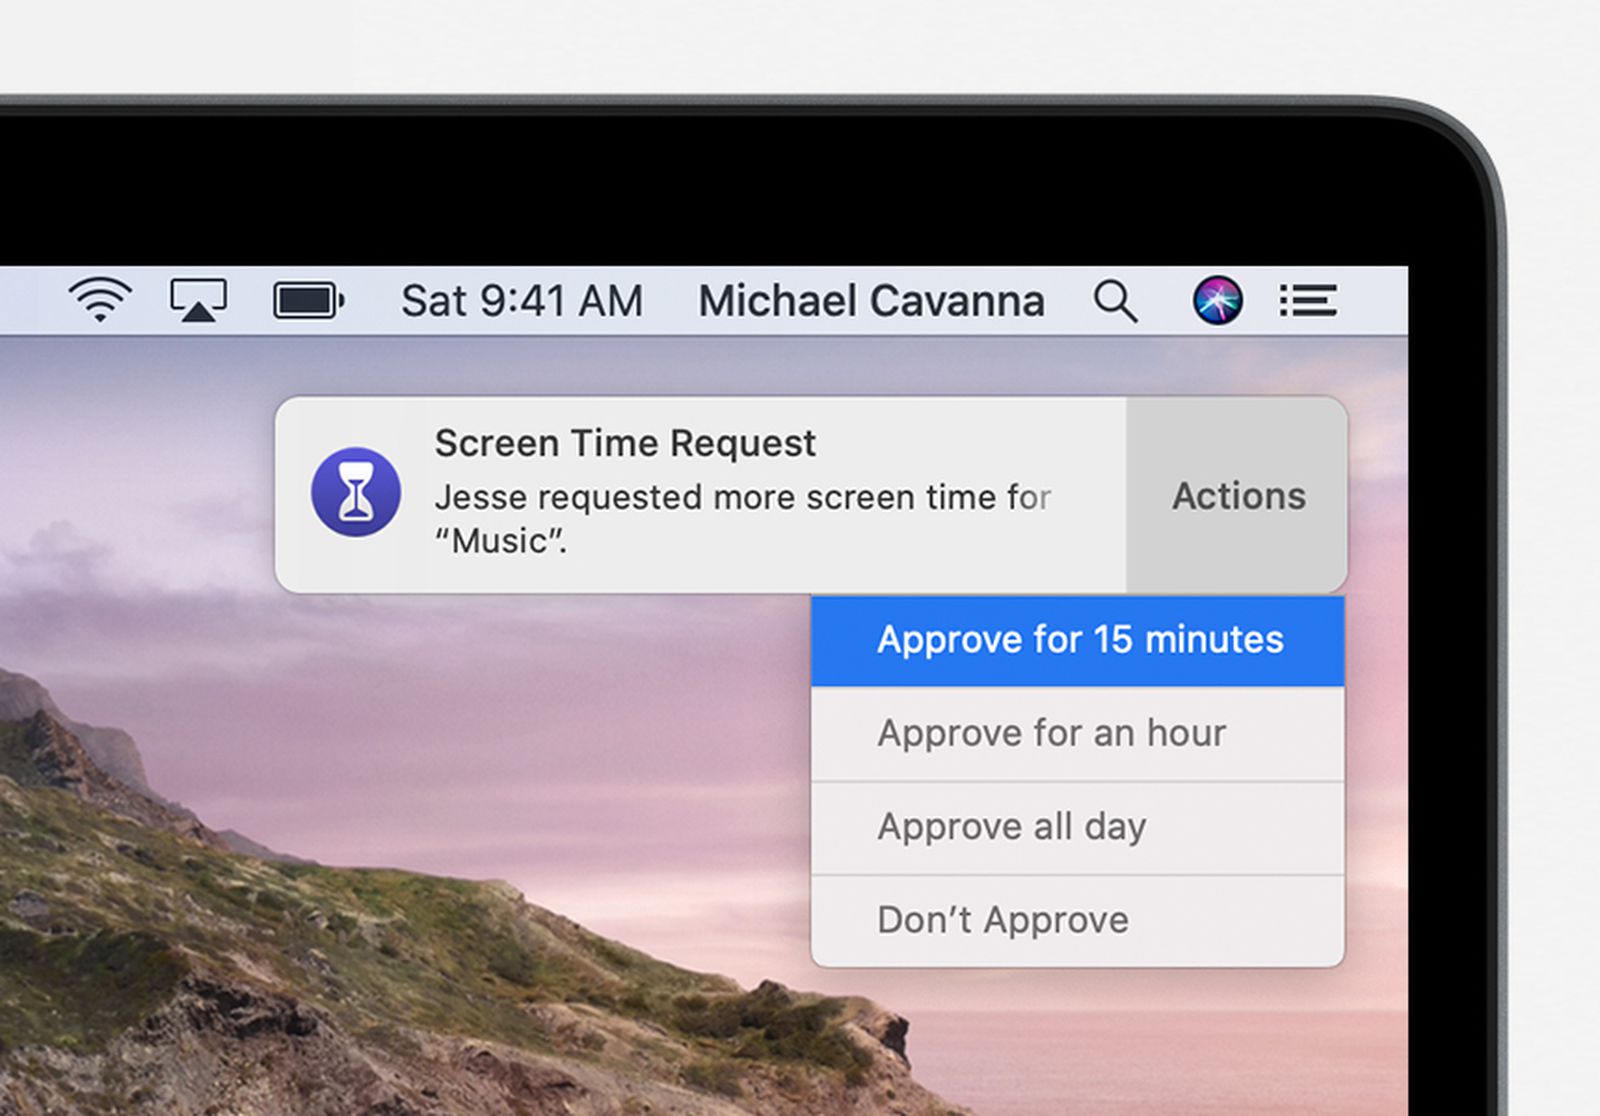Open Notification Center

tap(1308, 299)
